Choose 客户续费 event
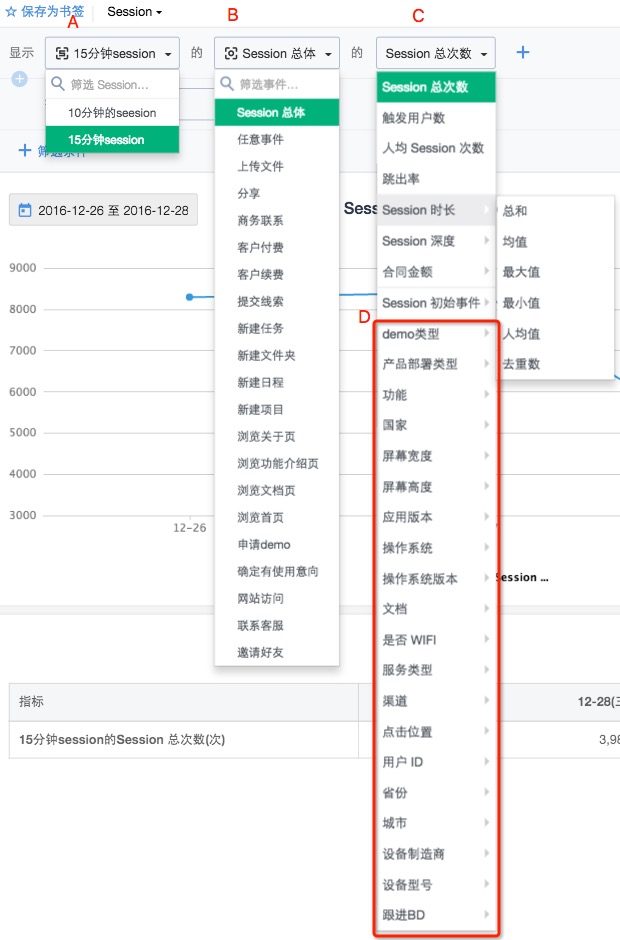This screenshot has width=620, height=940. (x=277, y=274)
